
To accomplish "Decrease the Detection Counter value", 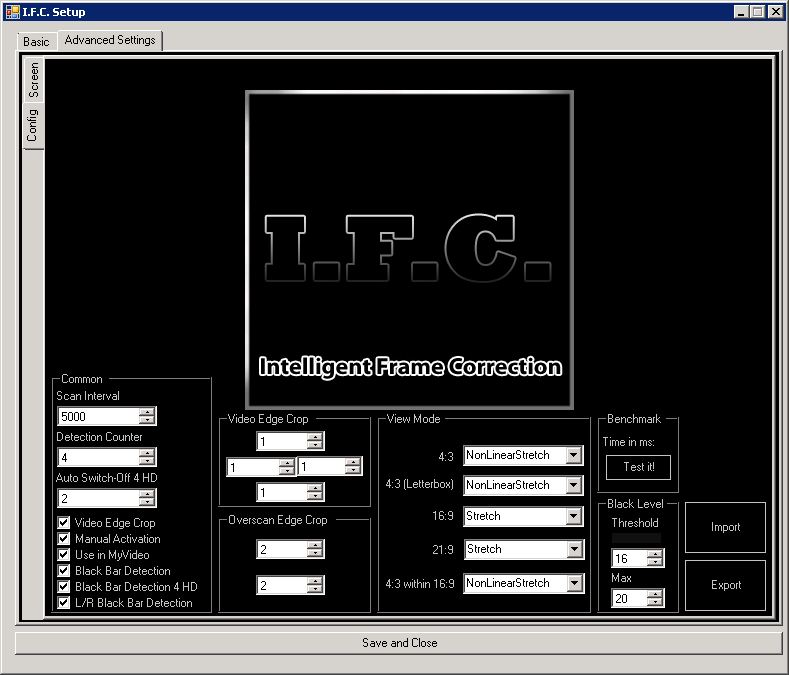I will tap(147, 461).
